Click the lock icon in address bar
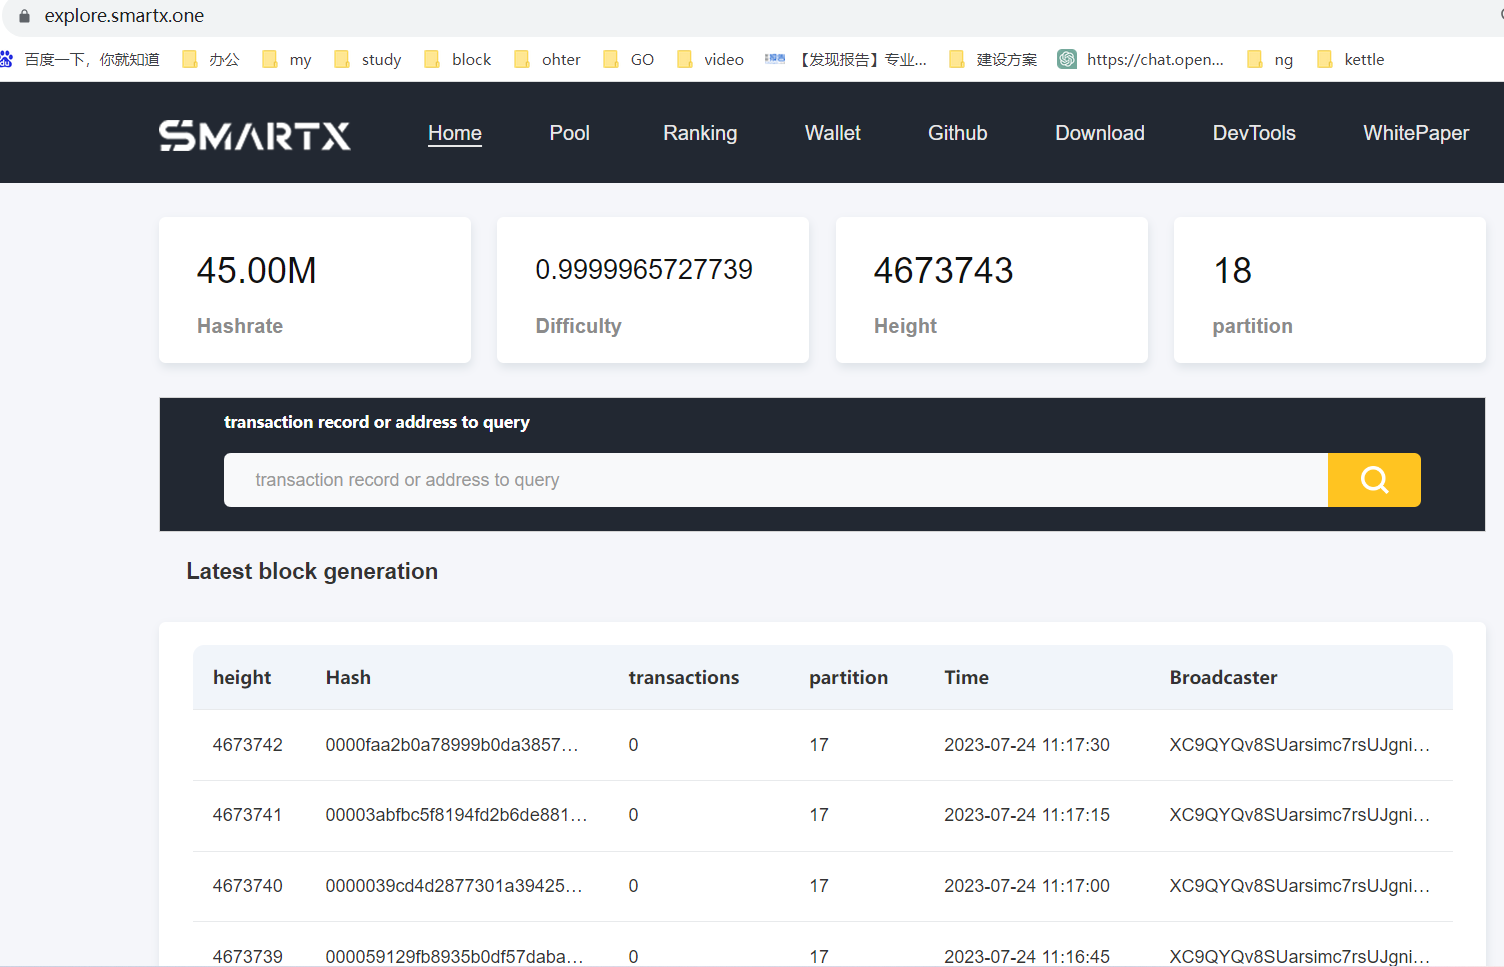 pos(24,16)
